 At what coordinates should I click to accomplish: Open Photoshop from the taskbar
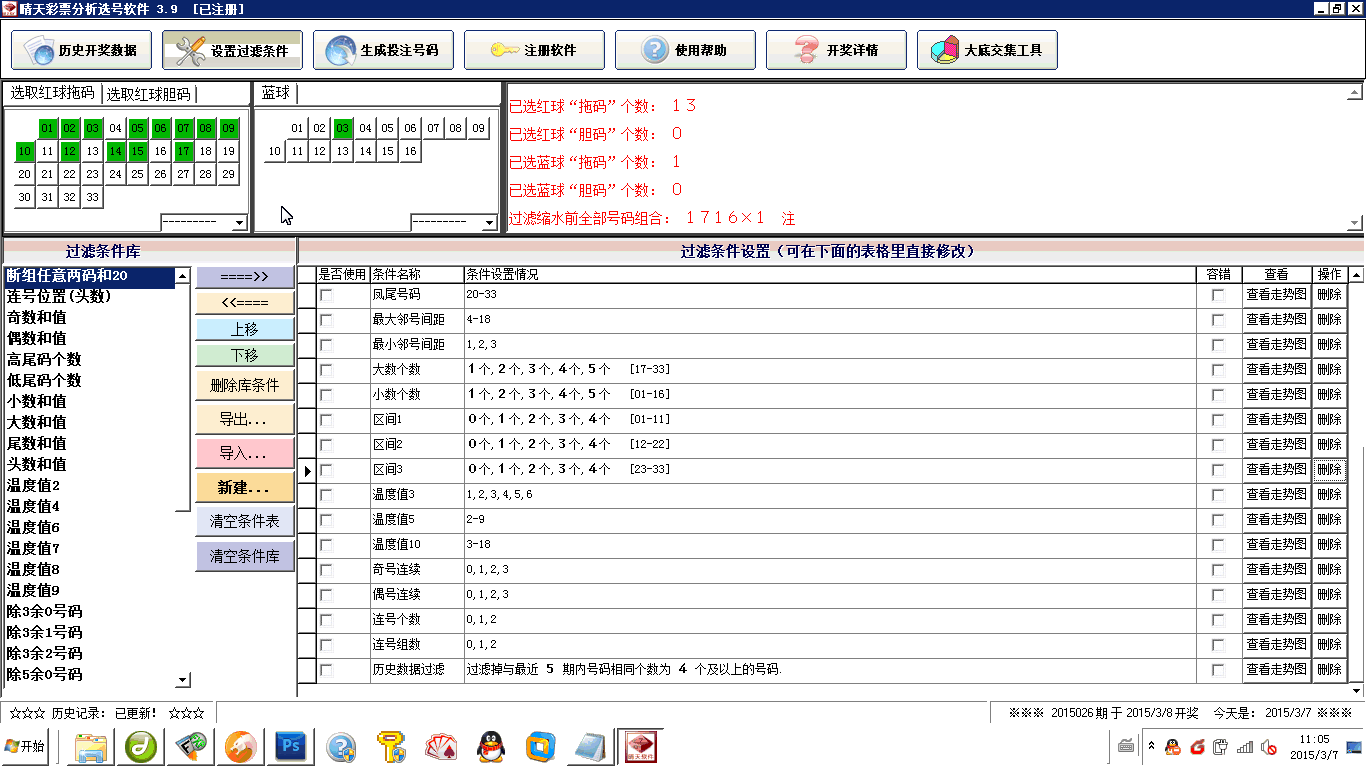292,746
